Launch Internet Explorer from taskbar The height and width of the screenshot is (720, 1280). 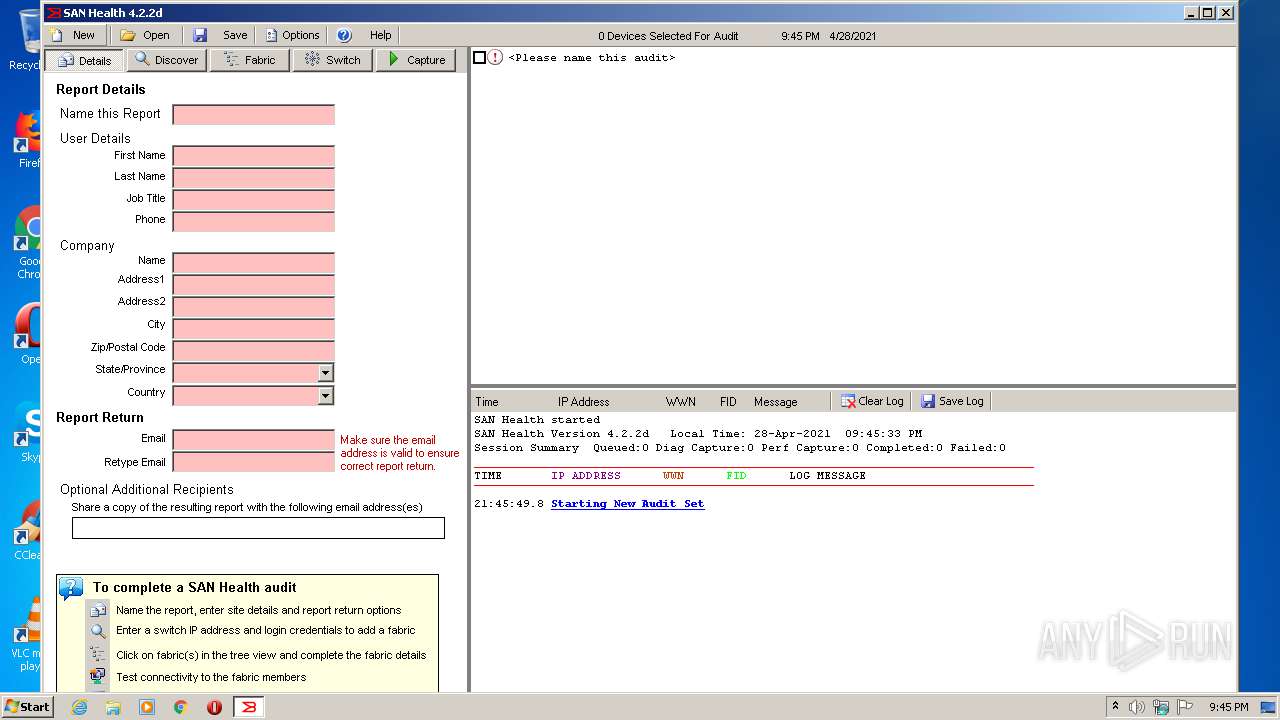coord(79,707)
